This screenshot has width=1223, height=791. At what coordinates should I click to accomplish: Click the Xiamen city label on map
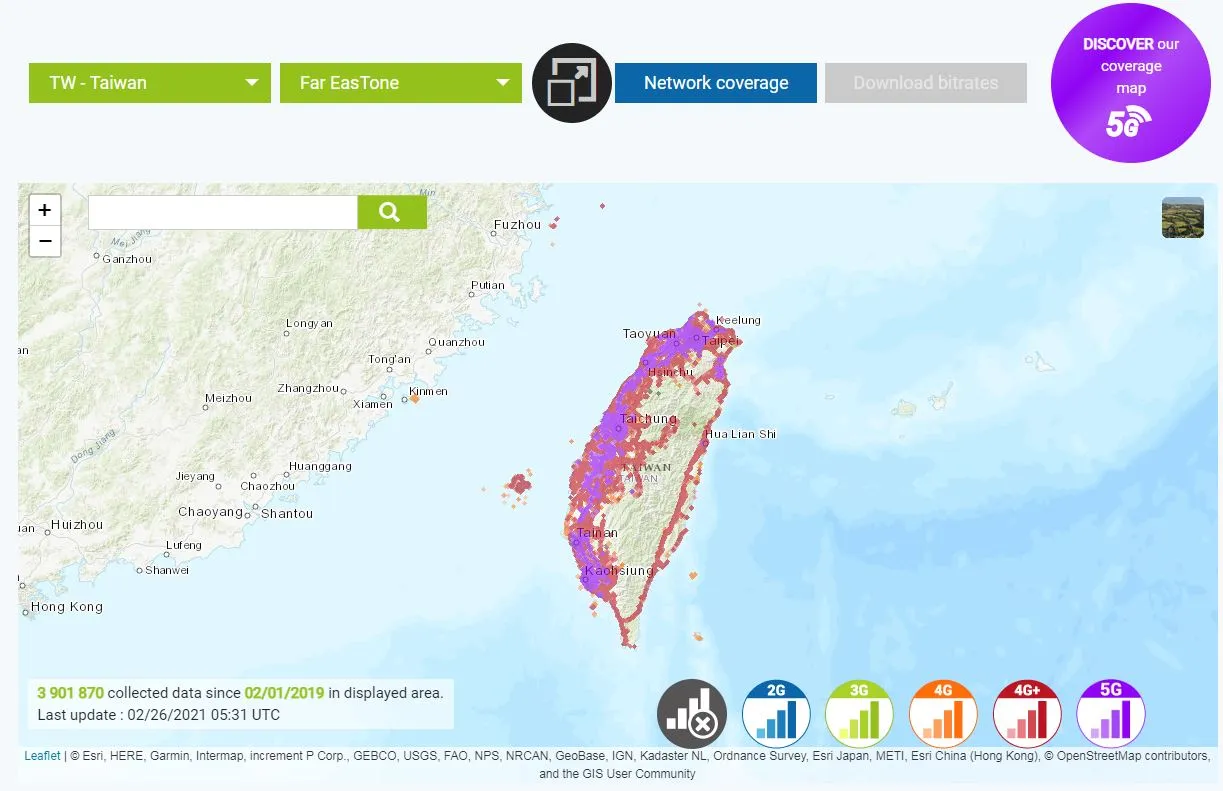pos(373,404)
